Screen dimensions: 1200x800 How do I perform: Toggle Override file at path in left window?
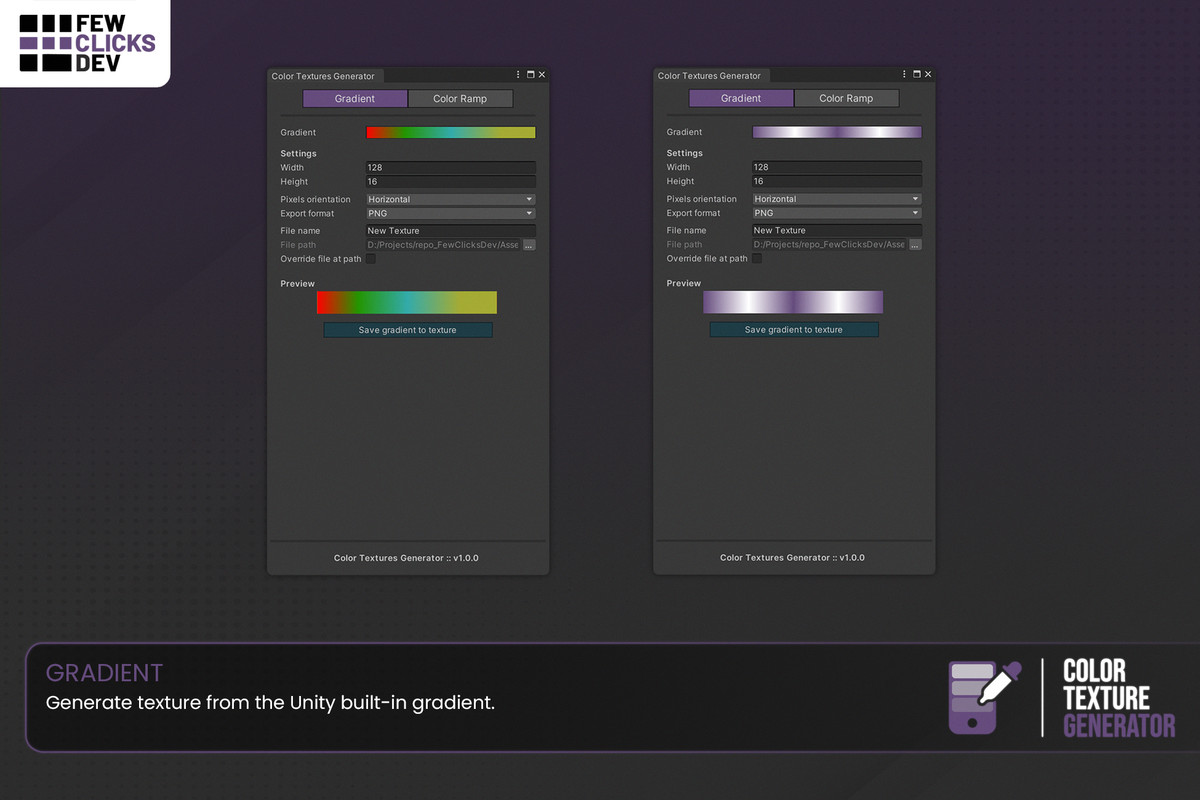click(371, 259)
